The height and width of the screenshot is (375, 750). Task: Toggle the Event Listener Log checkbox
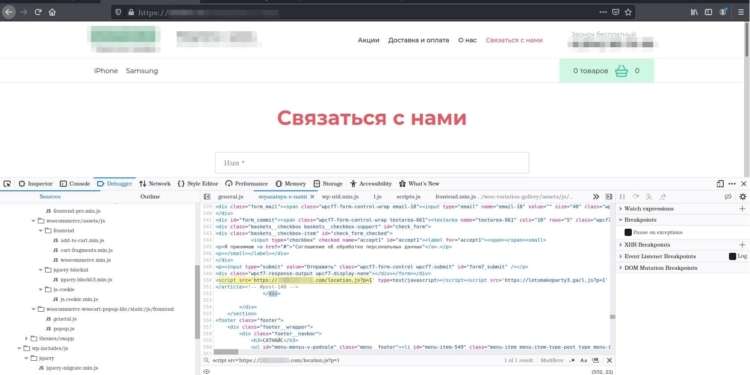[732, 256]
